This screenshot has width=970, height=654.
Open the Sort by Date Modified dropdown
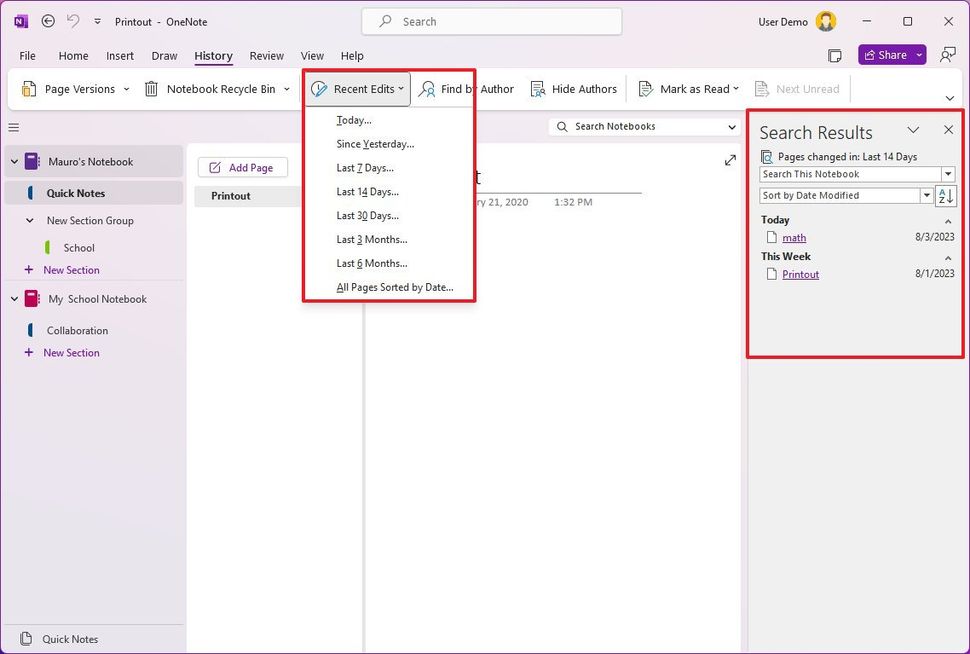point(926,195)
